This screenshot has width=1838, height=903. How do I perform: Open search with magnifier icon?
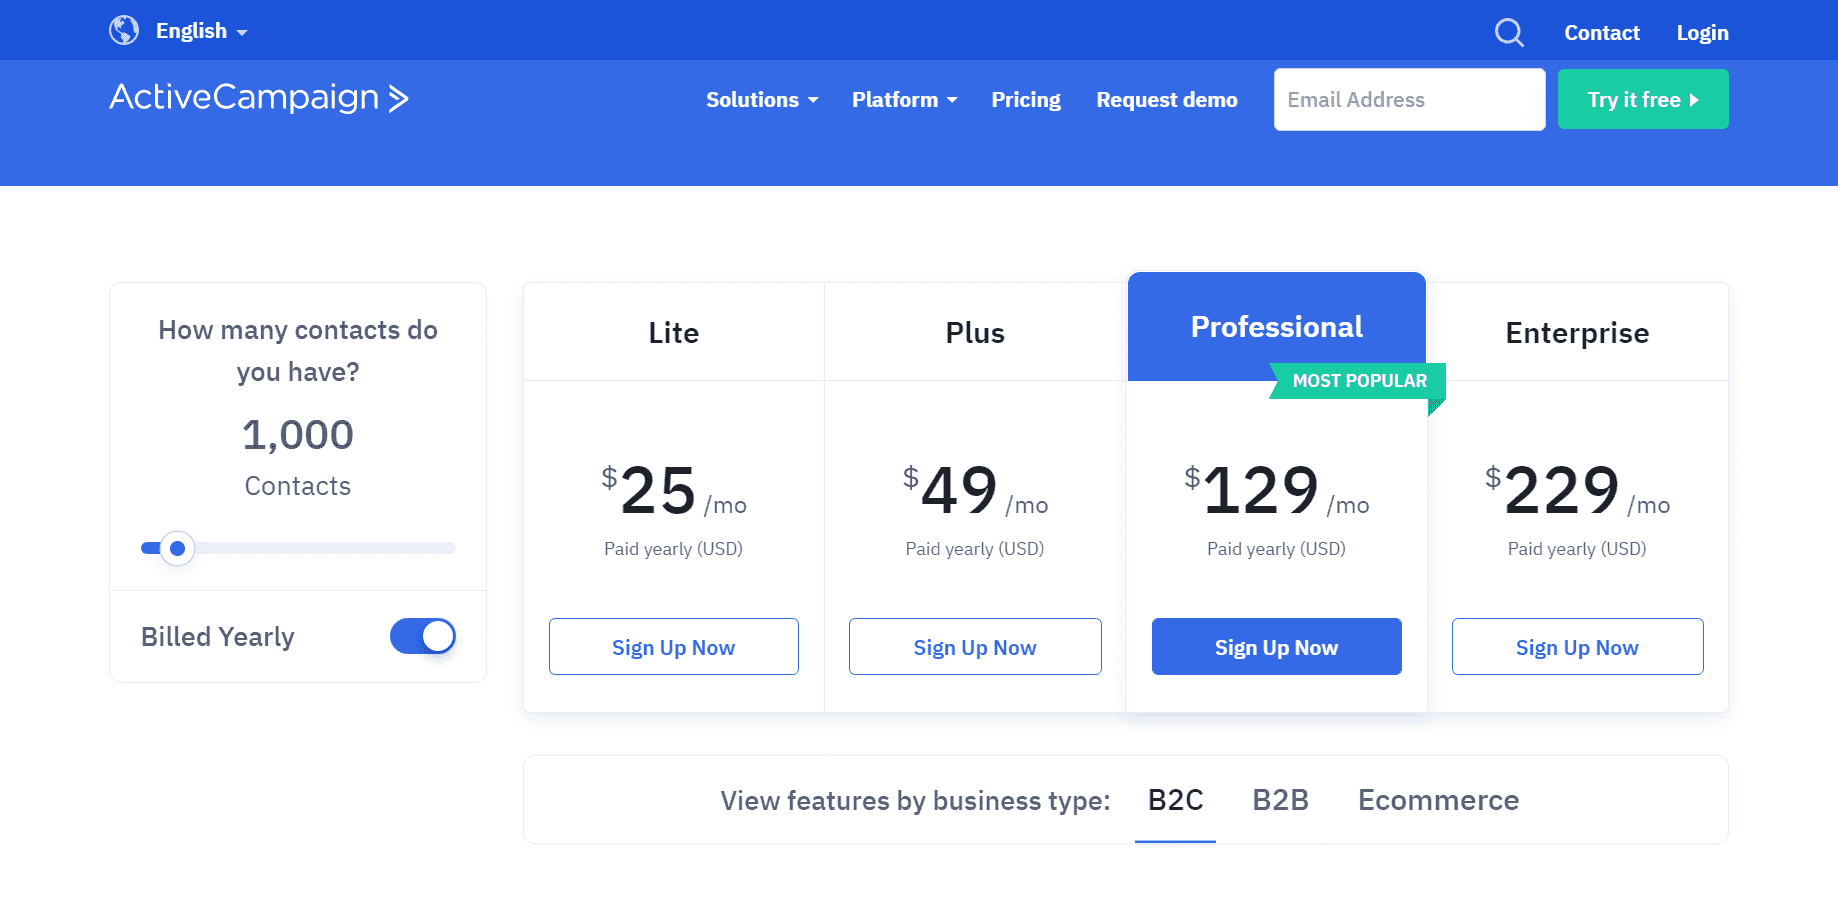pyautogui.click(x=1509, y=33)
